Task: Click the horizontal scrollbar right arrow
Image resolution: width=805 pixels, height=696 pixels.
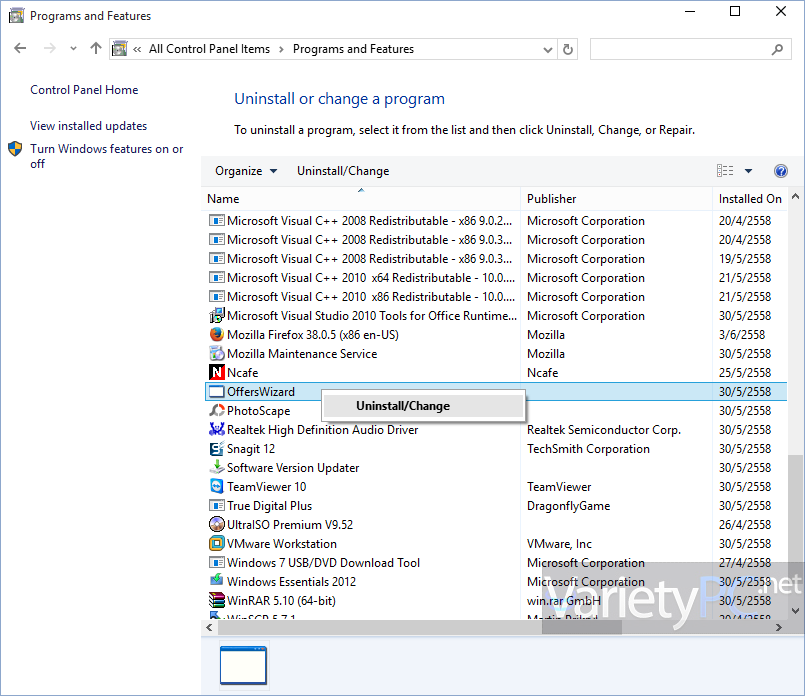Action: coord(779,627)
